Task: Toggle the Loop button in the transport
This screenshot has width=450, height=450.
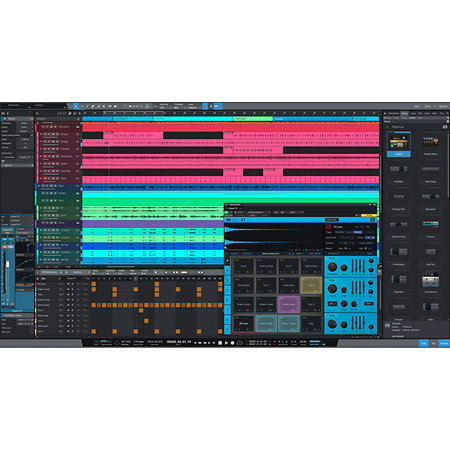Action: [x=240, y=343]
